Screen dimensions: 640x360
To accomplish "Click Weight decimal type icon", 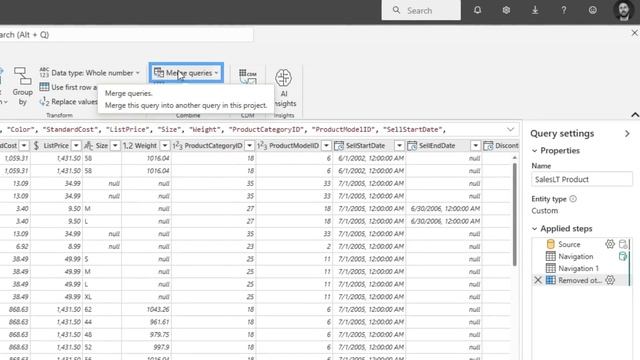I will click(x=128, y=145).
